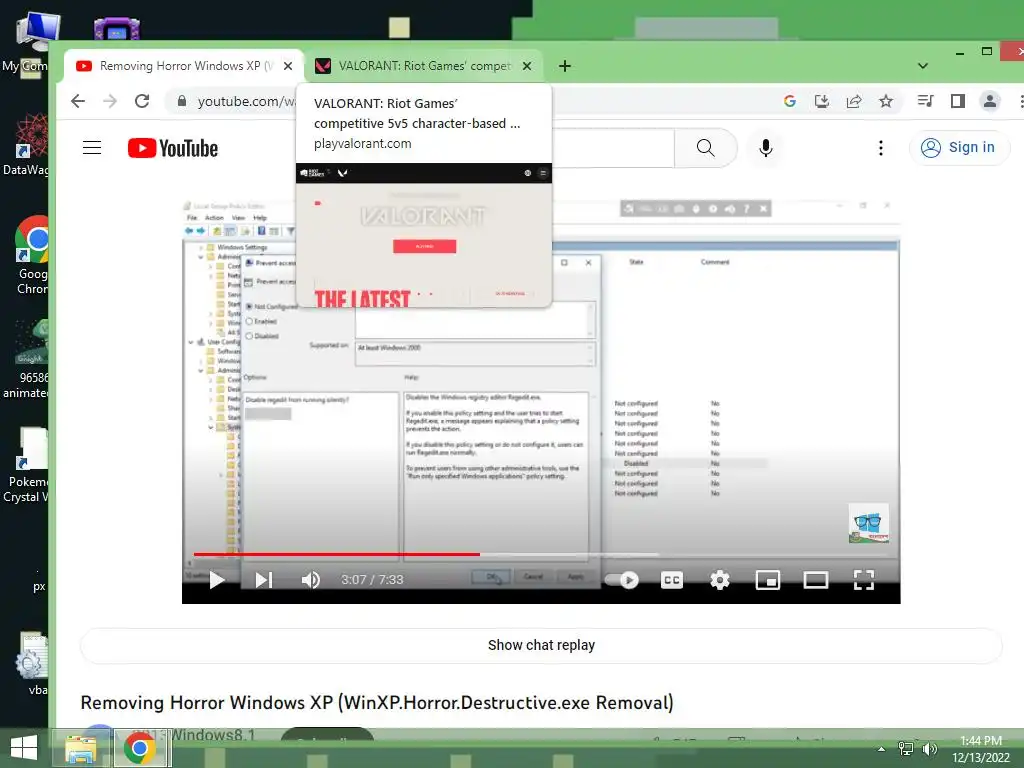Click Chrome icon in taskbar
This screenshot has height=768, width=1024.
(x=140, y=748)
